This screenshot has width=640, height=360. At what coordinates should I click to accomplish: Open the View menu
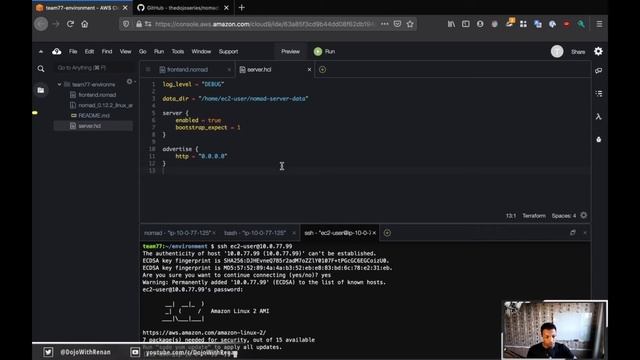click(125, 51)
